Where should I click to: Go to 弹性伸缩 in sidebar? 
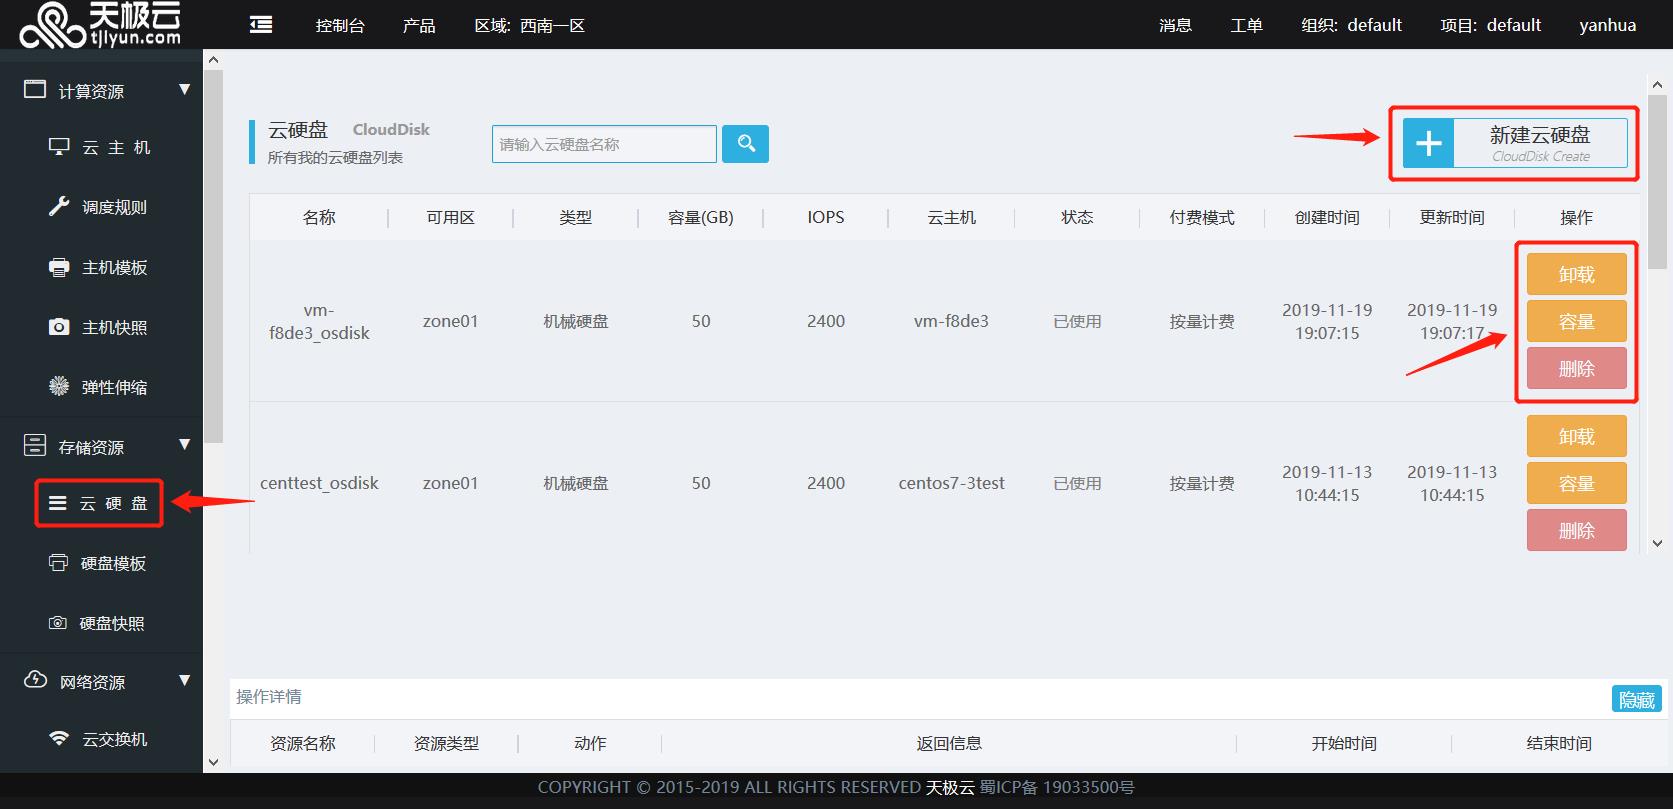[114, 387]
